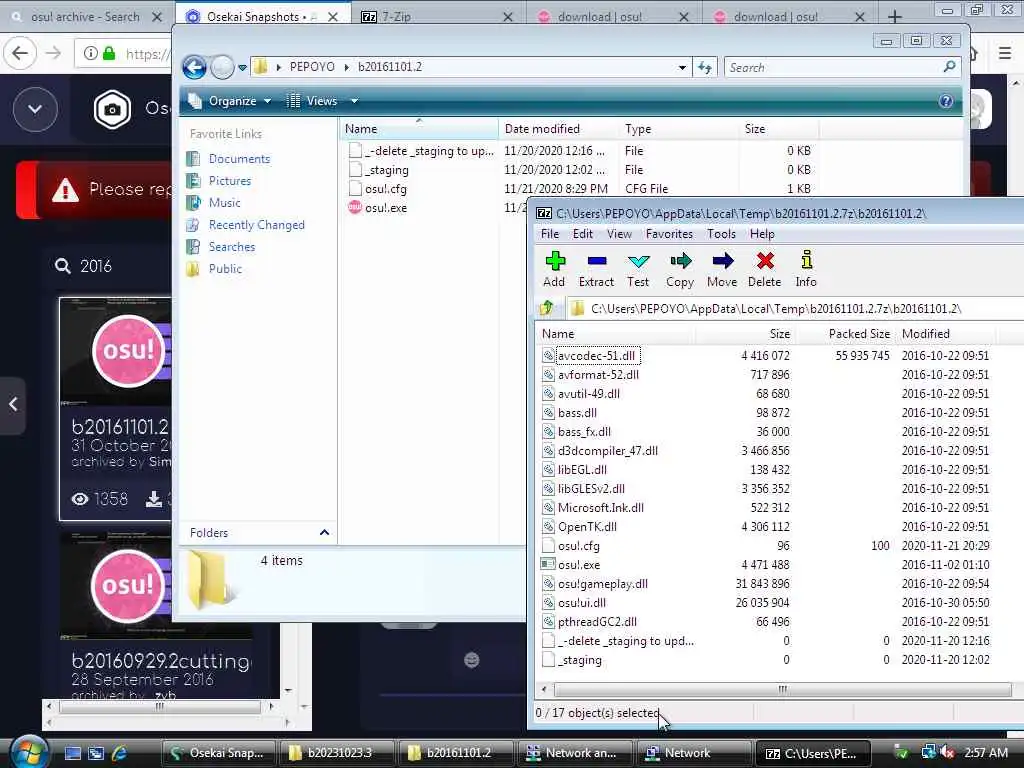Click the Network an... taskbar button
This screenshot has height=768, width=1024.
[573, 753]
